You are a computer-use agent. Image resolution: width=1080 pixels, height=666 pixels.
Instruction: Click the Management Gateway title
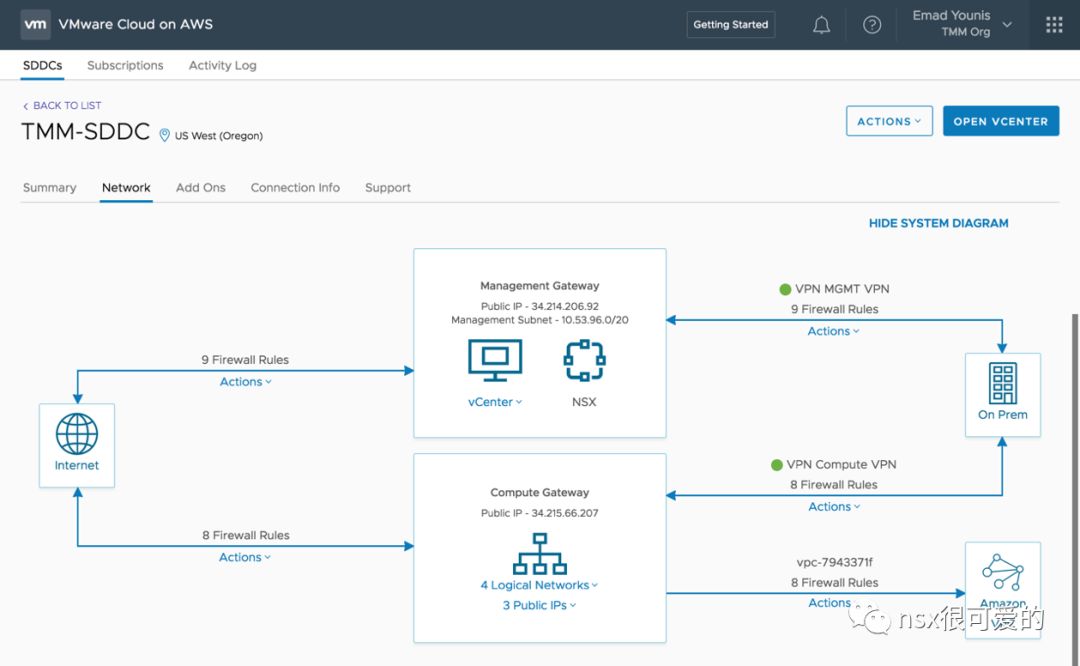click(539, 286)
